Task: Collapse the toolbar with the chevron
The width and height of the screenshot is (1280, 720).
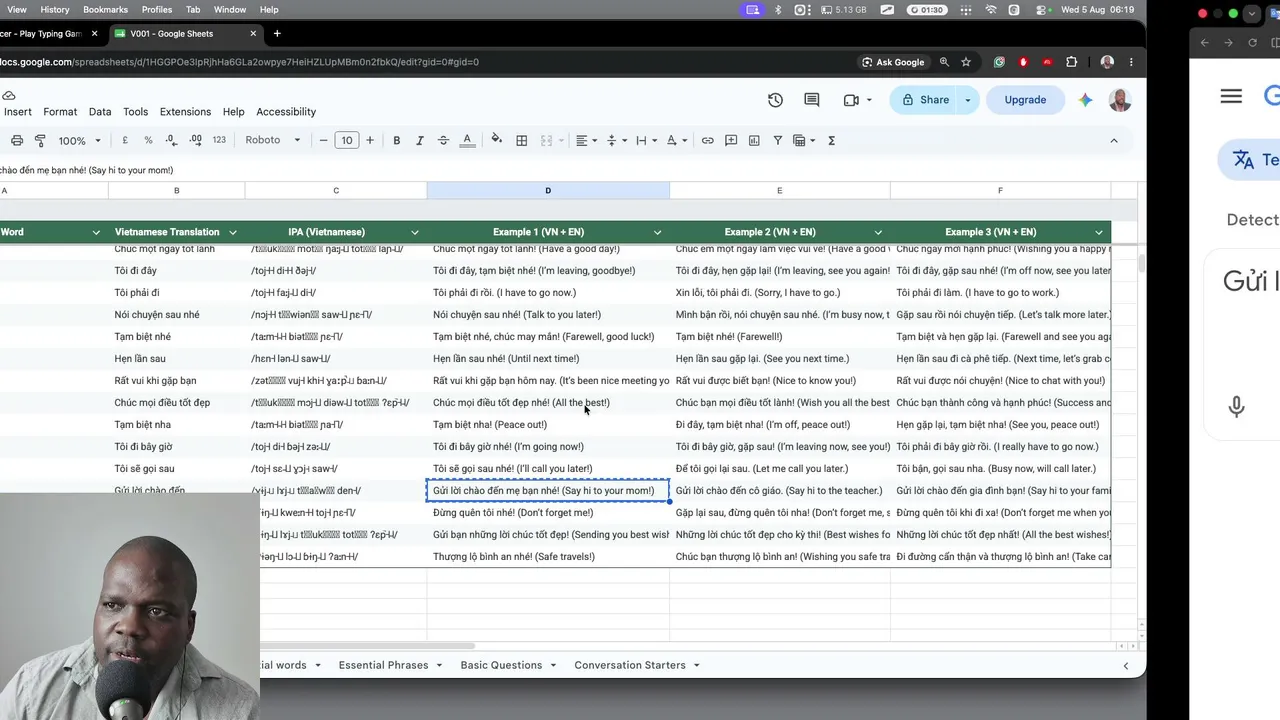Action: (x=1114, y=141)
